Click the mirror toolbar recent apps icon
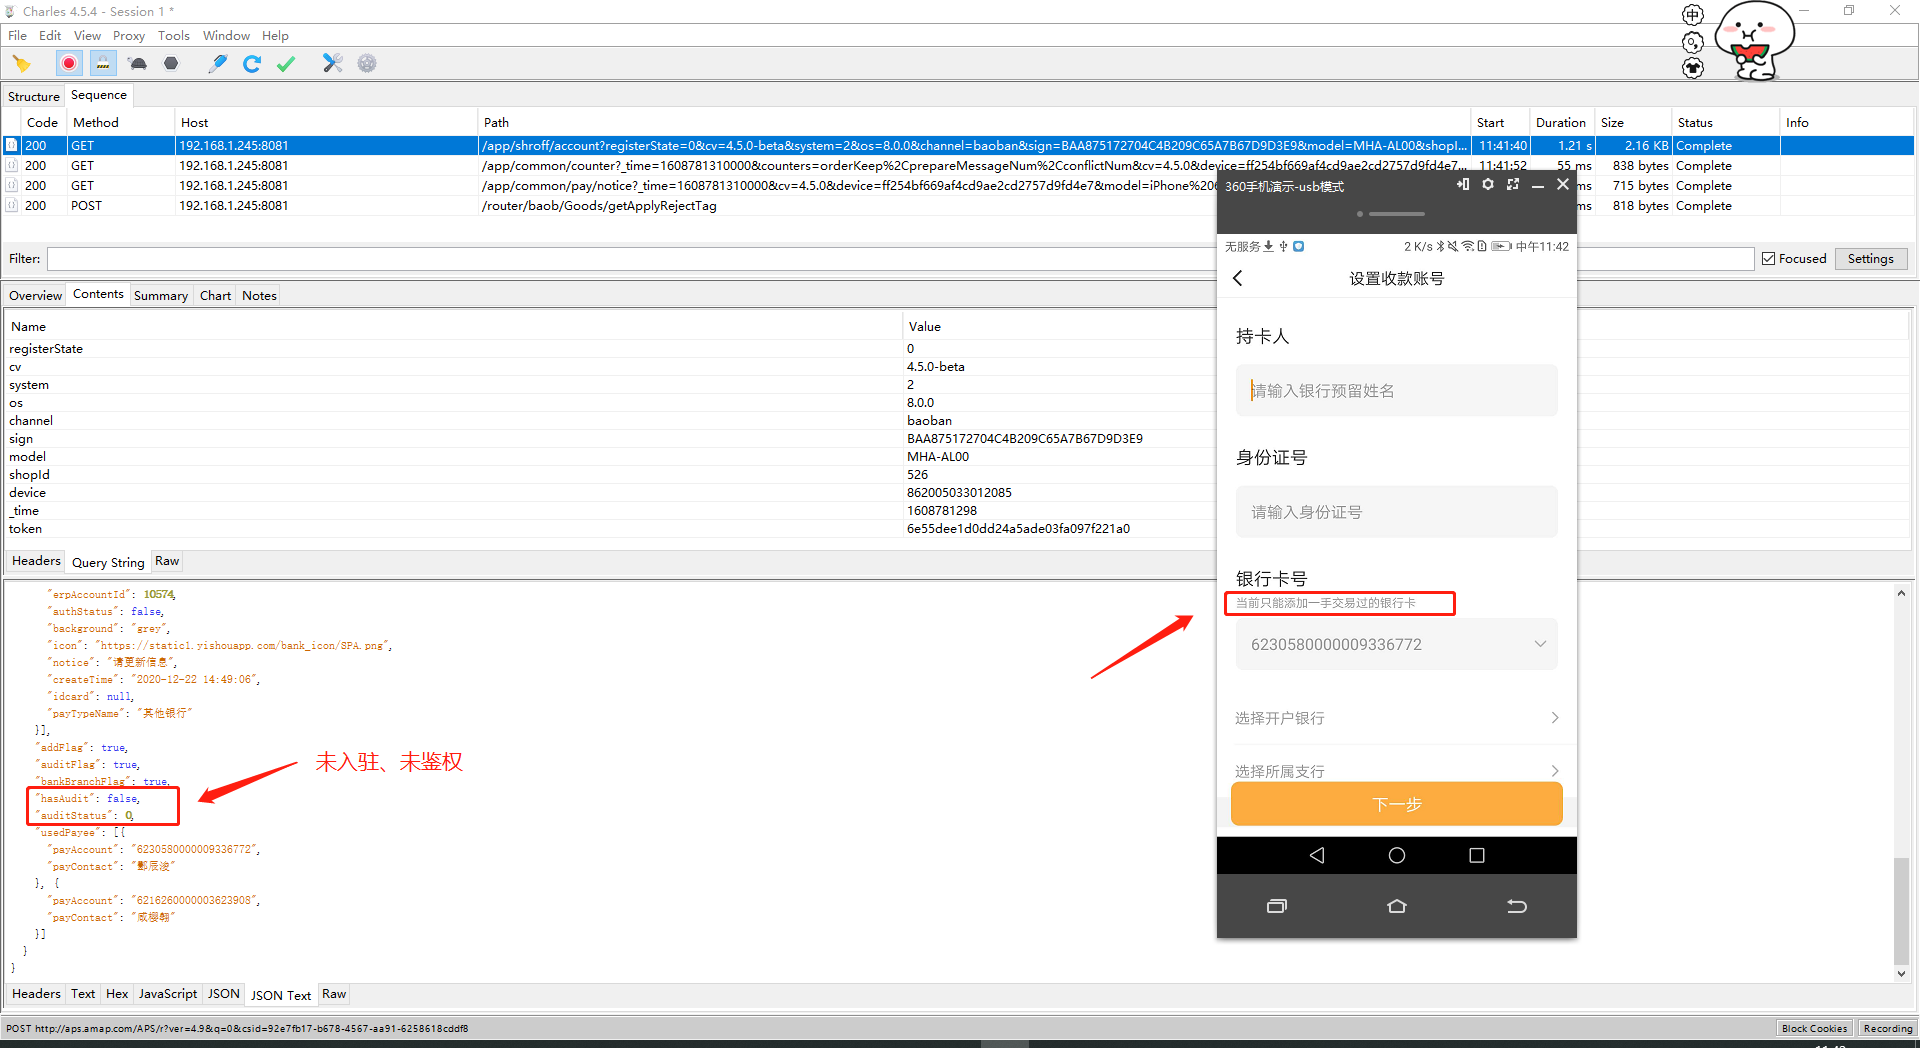The height and width of the screenshot is (1048, 1920). [x=1277, y=906]
